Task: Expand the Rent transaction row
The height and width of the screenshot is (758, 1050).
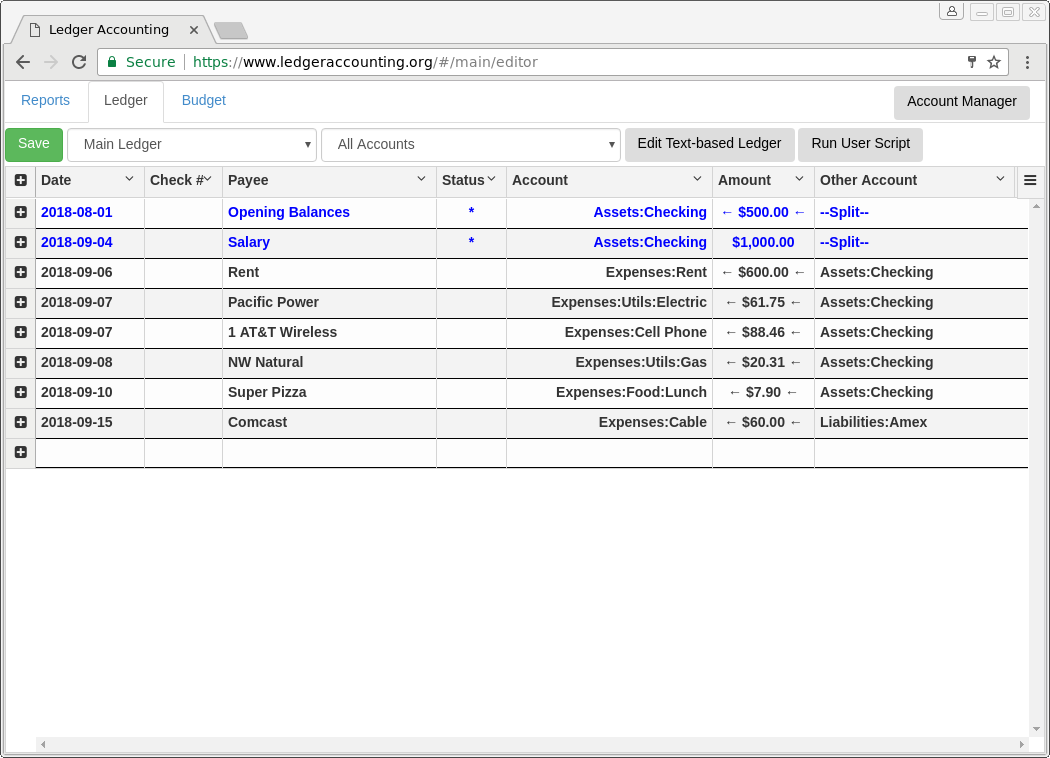Action: click(21, 272)
